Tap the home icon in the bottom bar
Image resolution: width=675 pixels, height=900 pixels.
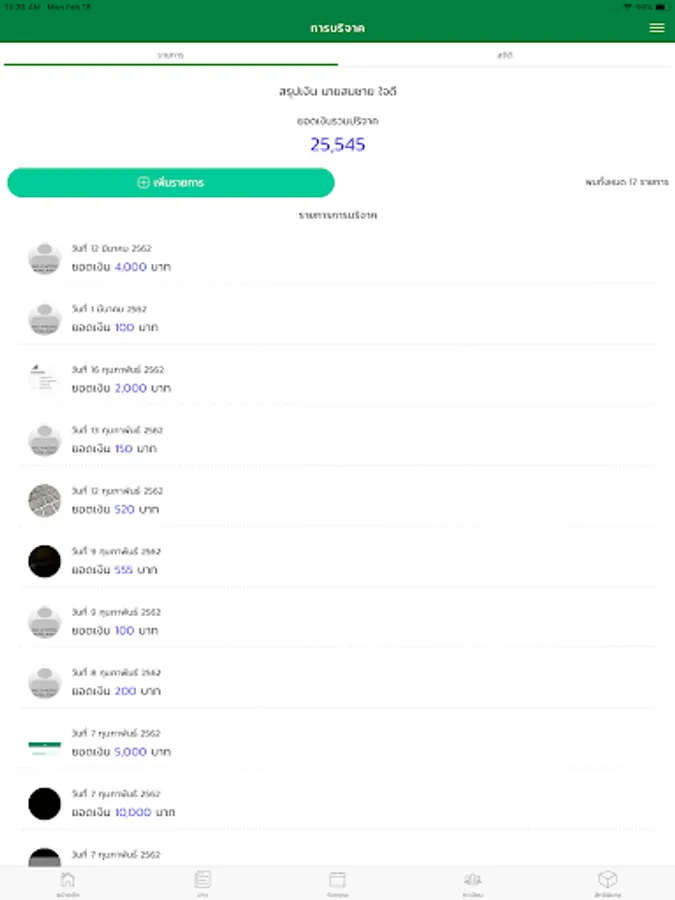67,880
